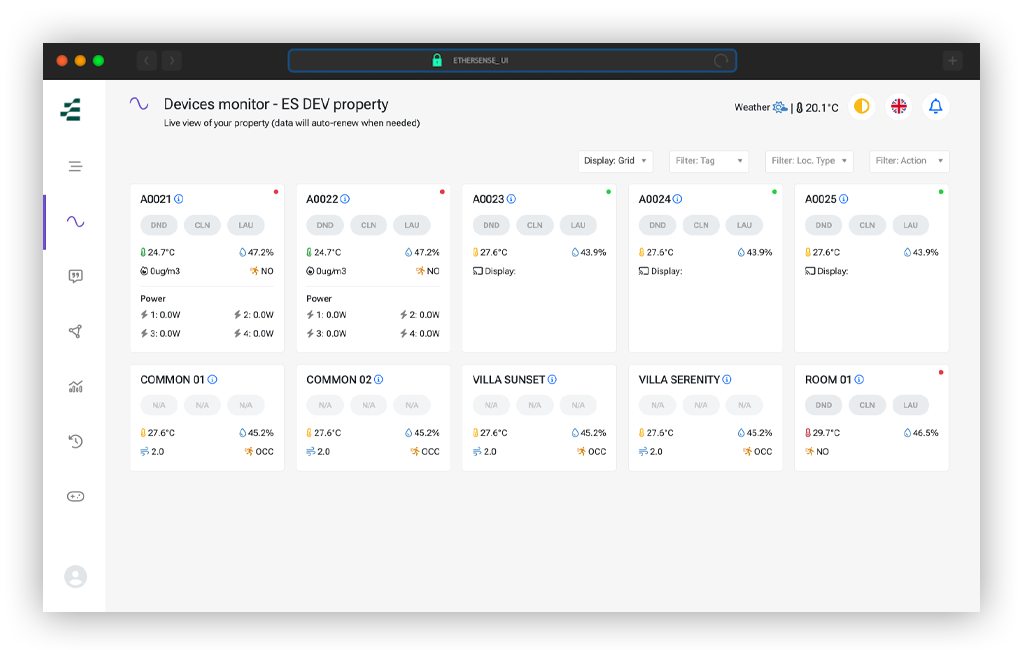Open the chat messages sidebar icon
Image resolution: width=1024 pixels, height=650 pixels.
pyautogui.click(x=75, y=276)
